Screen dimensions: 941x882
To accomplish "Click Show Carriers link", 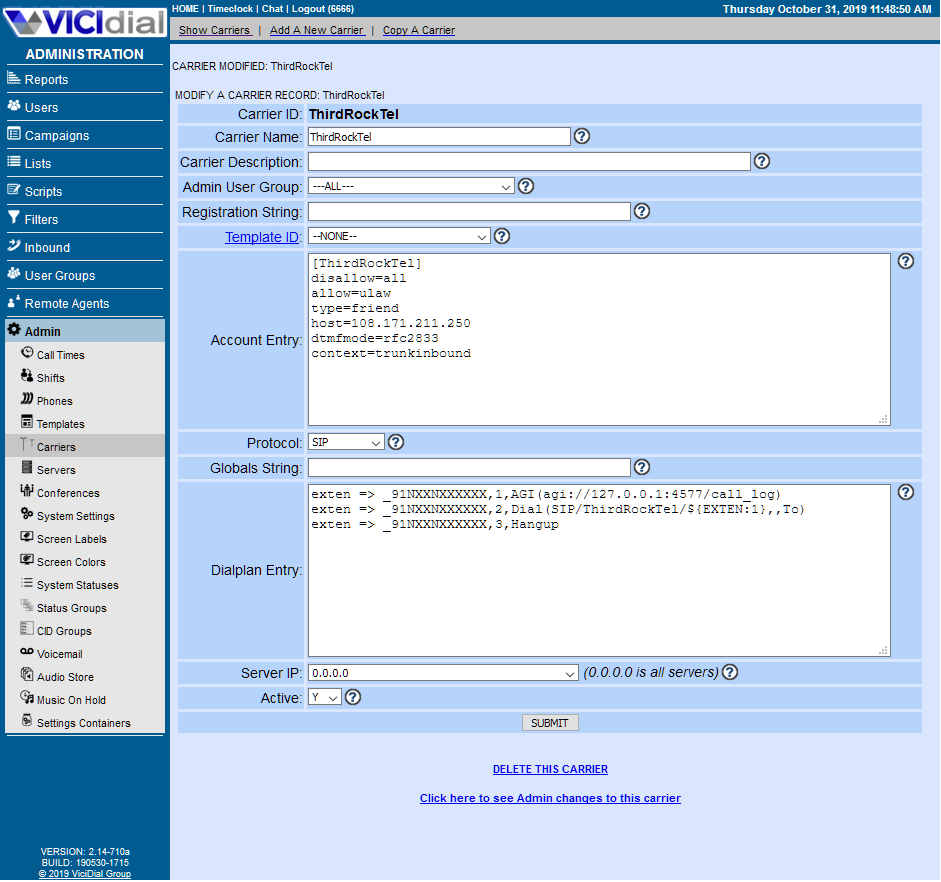I will coord(215,30).
